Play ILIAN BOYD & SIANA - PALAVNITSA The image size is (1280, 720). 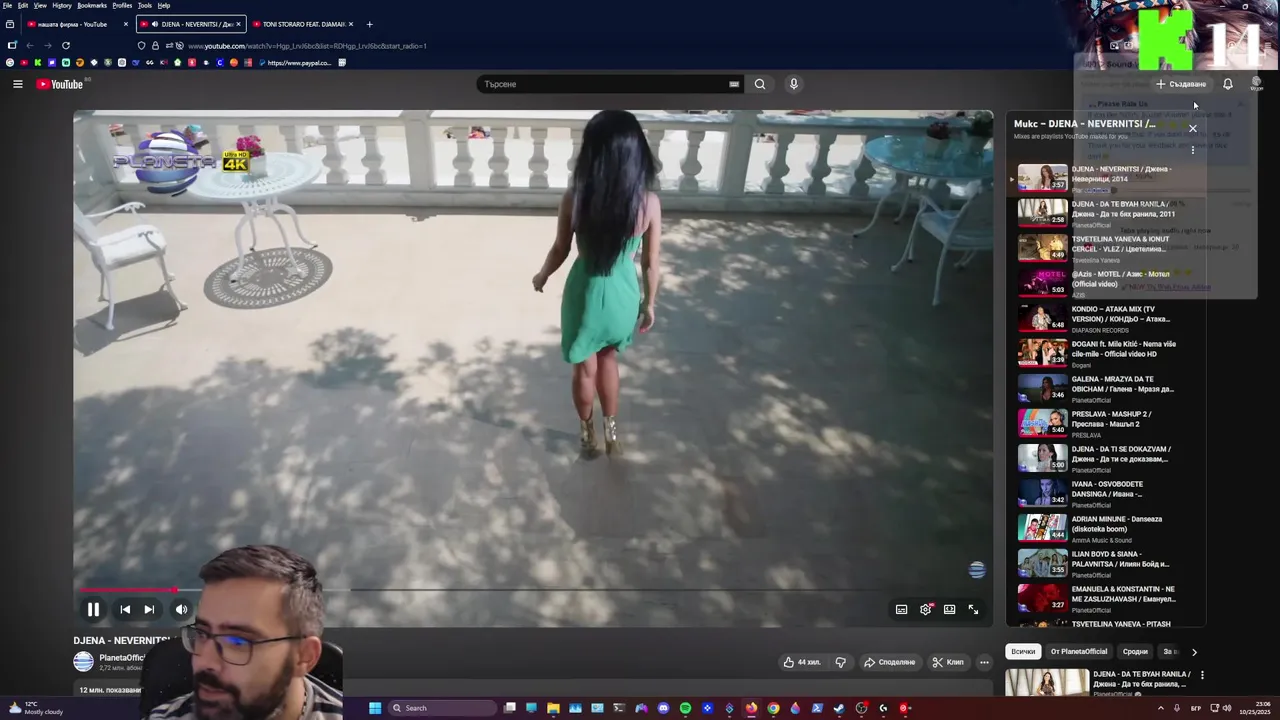point(1106,562)
